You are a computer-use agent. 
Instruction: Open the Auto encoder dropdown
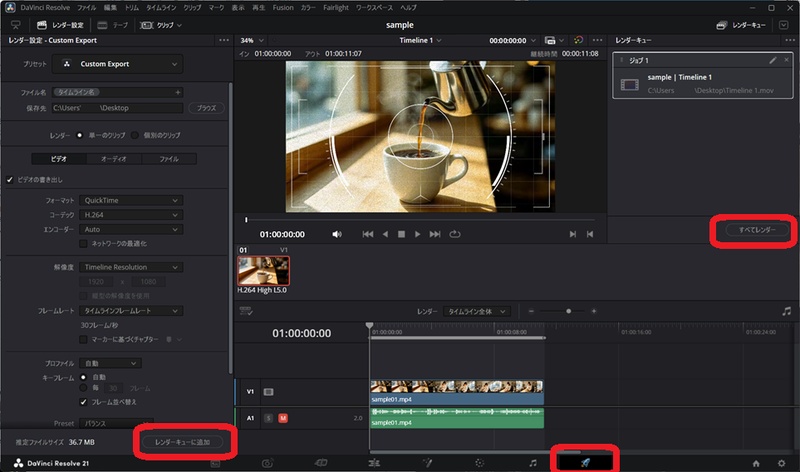(131, 230)
